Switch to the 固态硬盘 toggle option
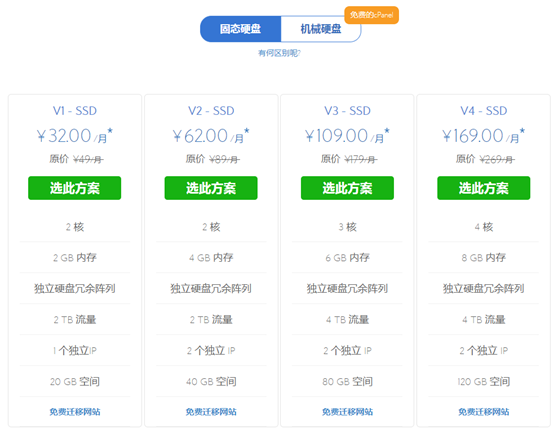 click(241, 29)
